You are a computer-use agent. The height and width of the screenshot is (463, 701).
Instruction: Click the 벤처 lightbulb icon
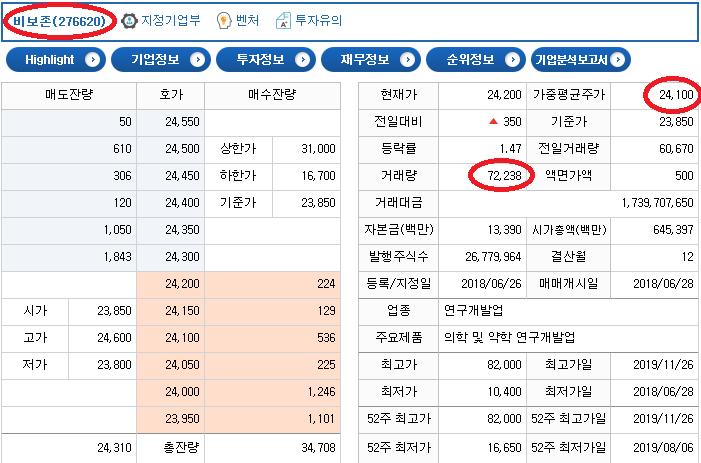pyautogui.click(x=224, y=21)
